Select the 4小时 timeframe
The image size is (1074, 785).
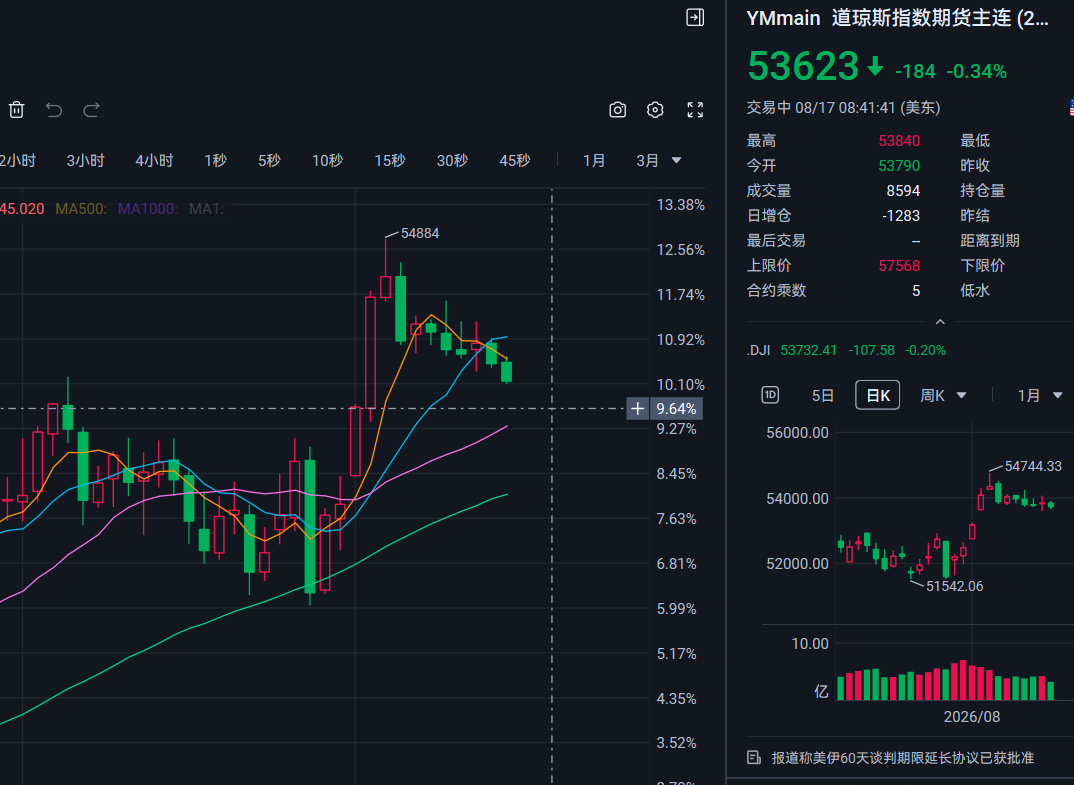[x=154, y=160]
